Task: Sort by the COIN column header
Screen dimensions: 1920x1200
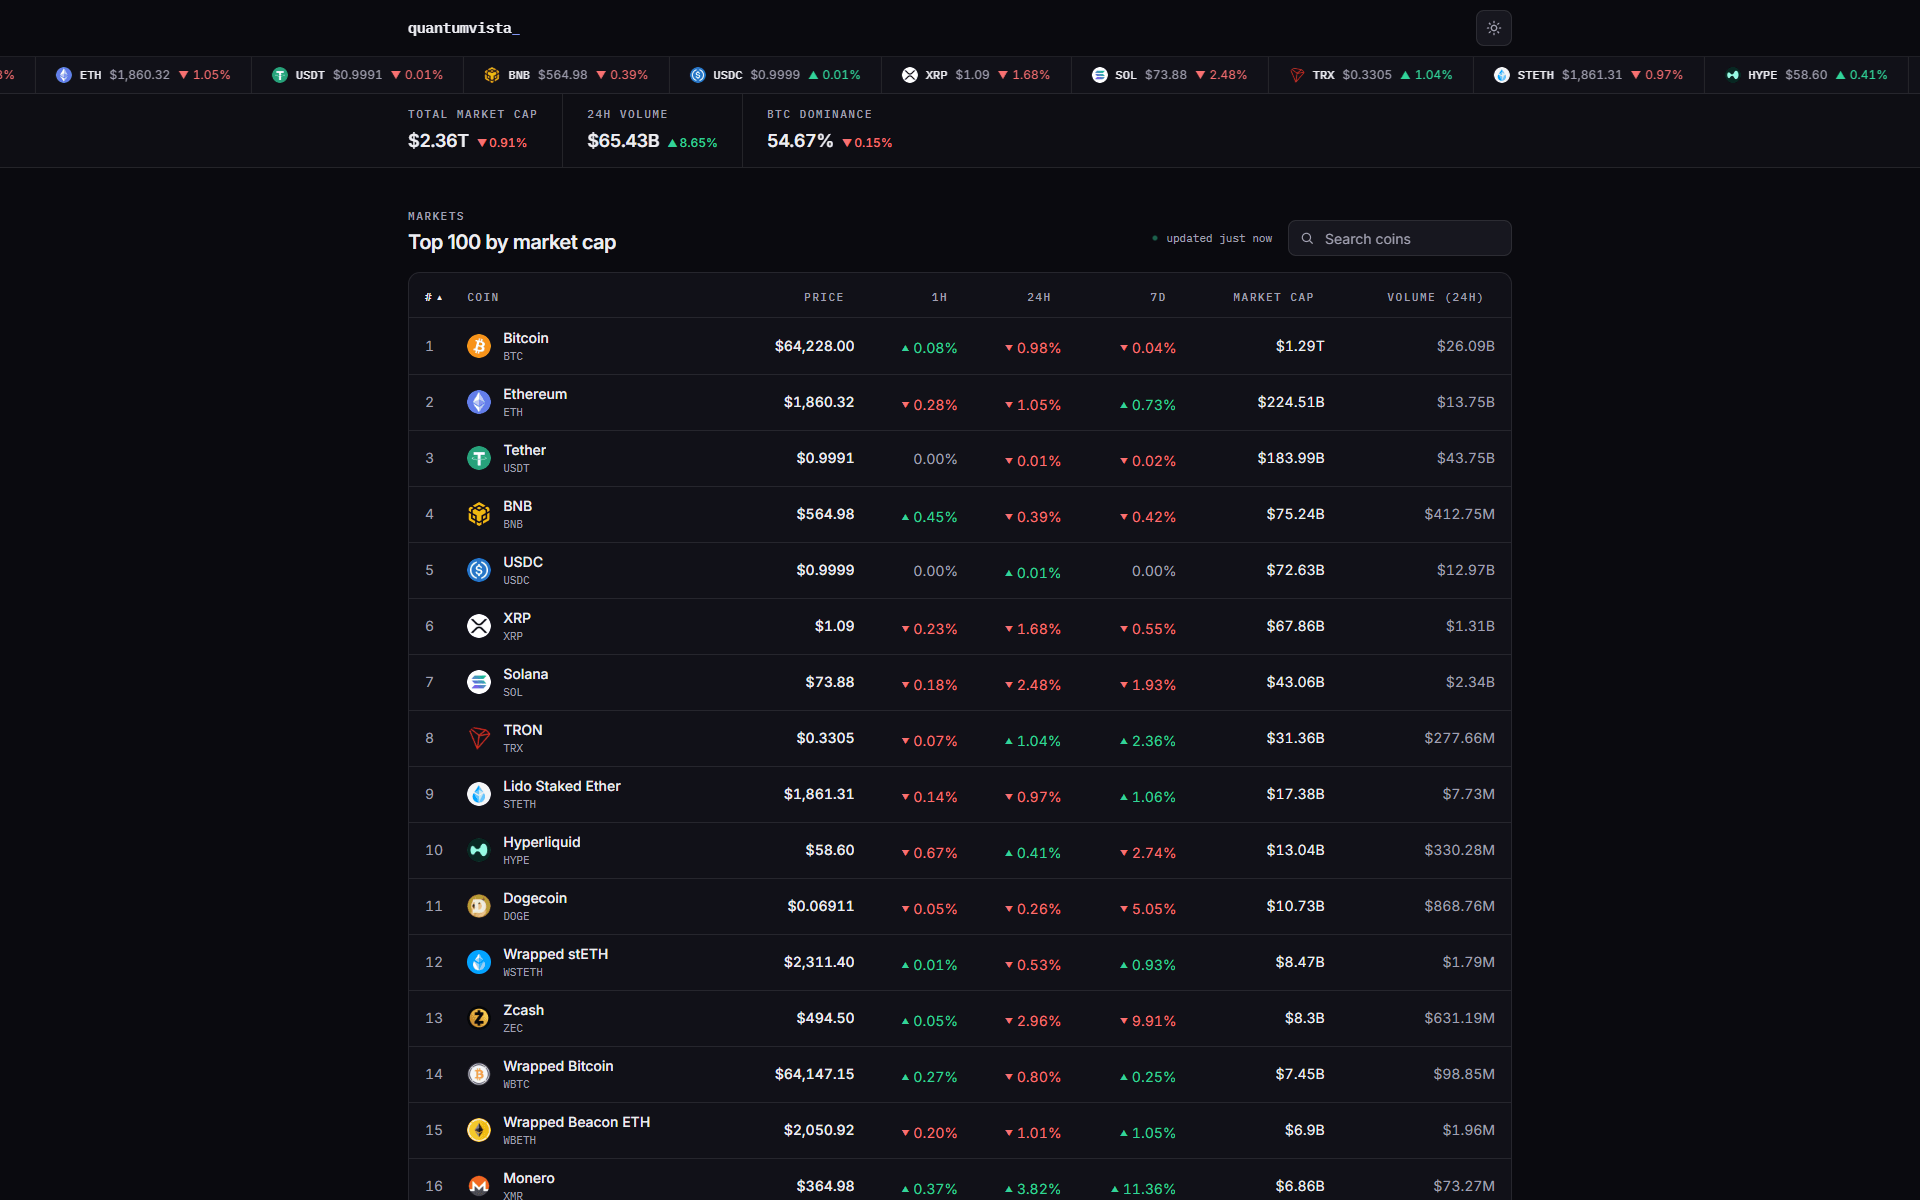Action: (x=483, y=298)
